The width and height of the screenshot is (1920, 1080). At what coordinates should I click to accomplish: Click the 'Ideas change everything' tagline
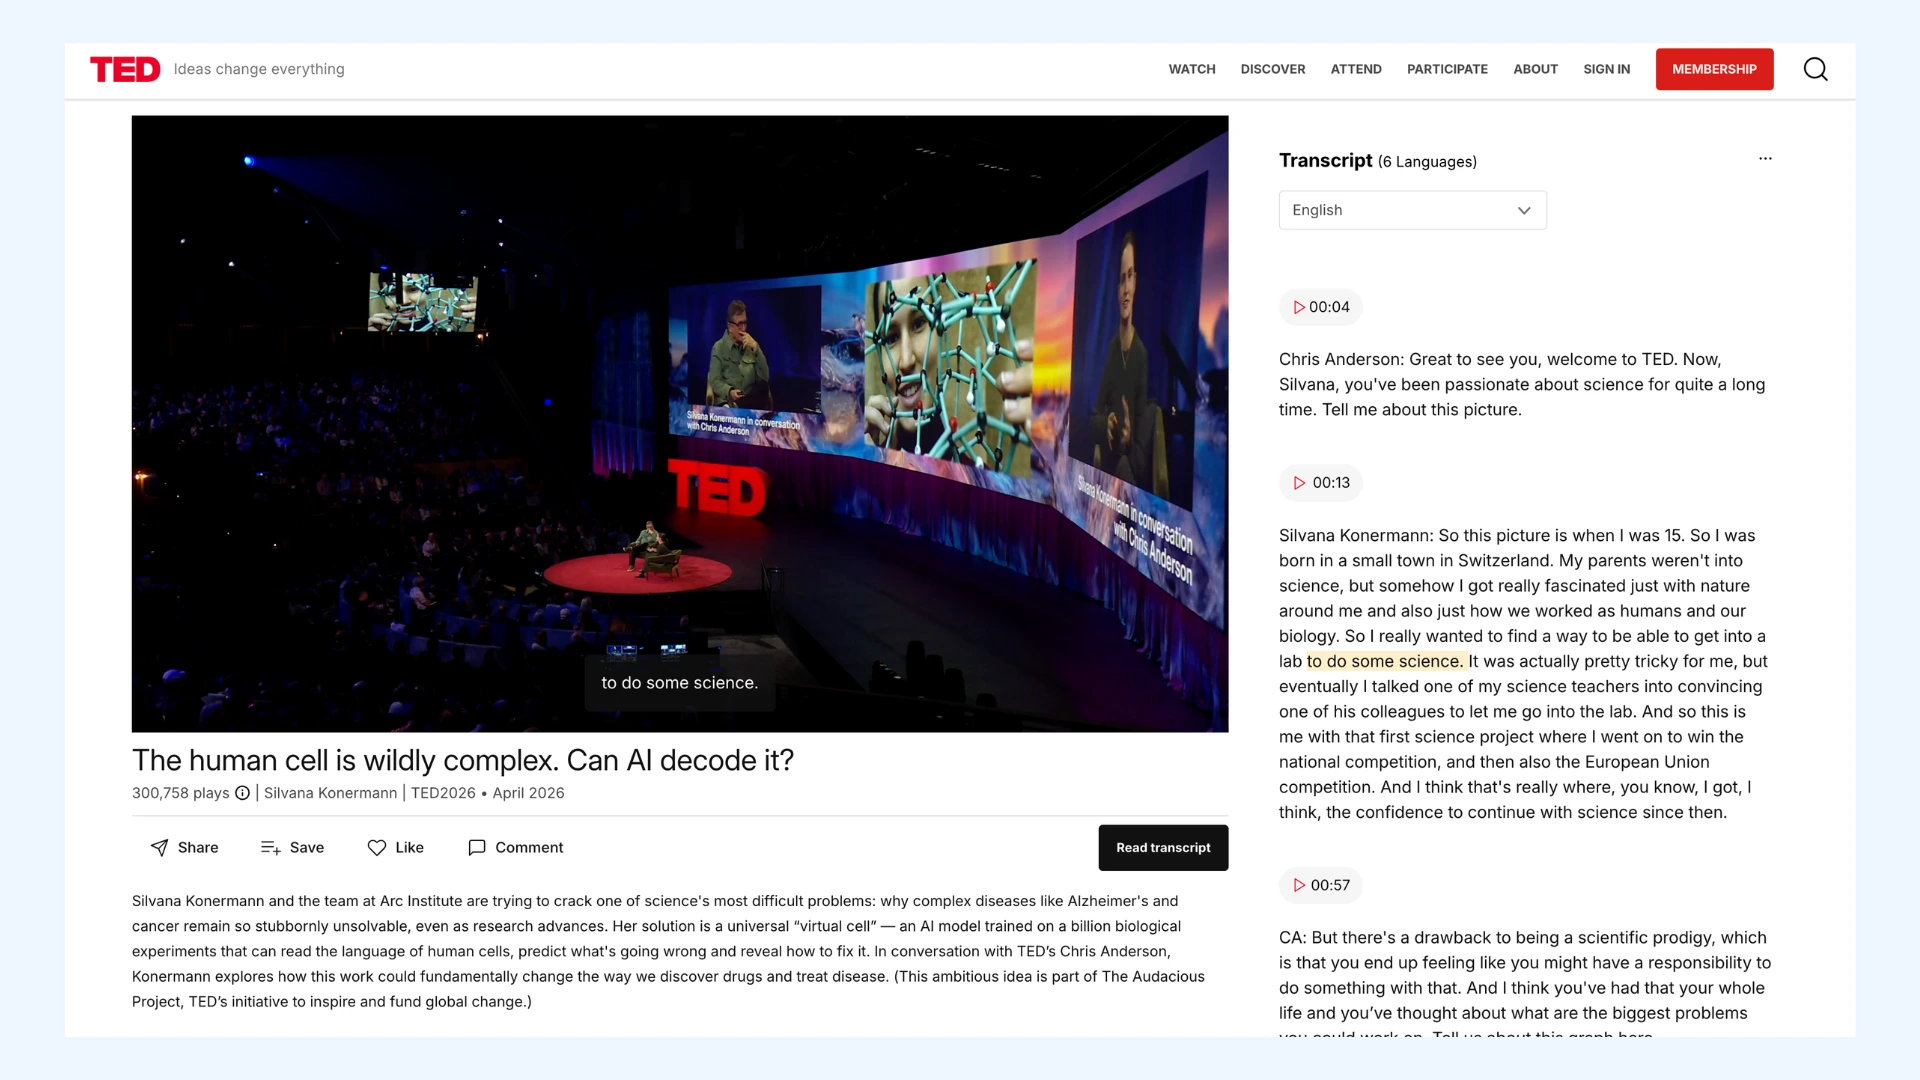[259, 69]
